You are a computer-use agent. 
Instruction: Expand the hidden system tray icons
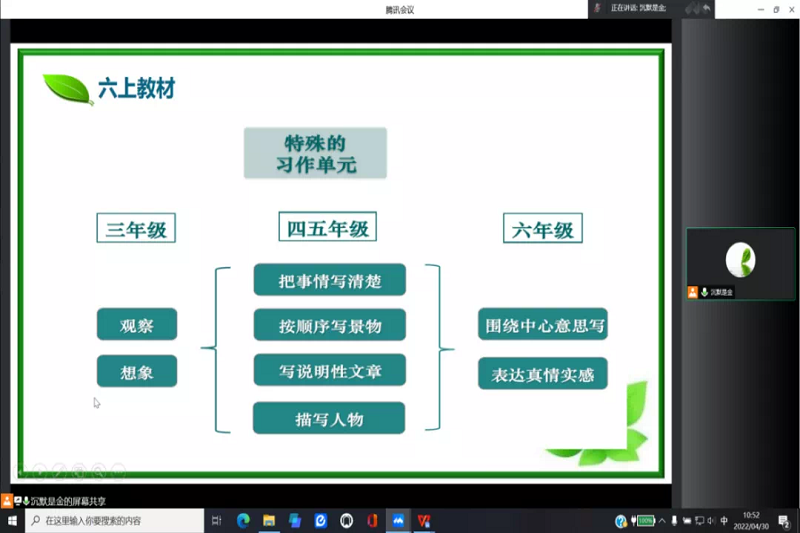661,521
